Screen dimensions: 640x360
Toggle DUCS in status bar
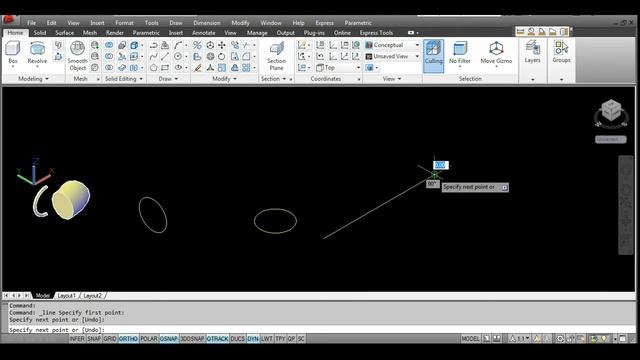(x=238, y=339)
